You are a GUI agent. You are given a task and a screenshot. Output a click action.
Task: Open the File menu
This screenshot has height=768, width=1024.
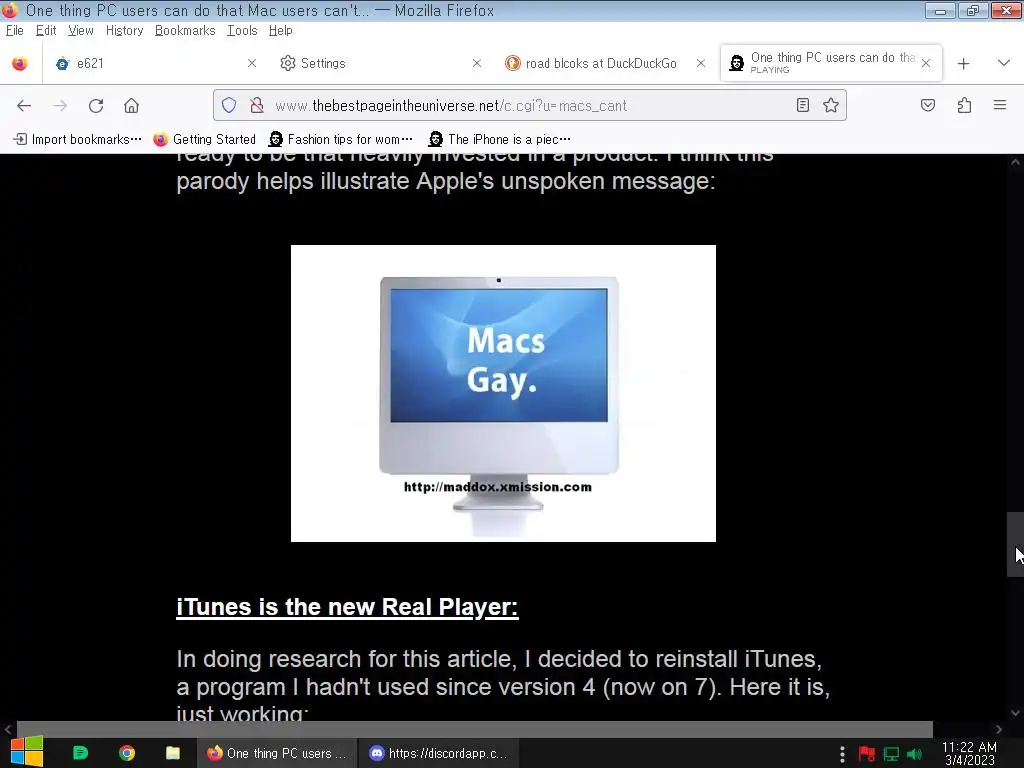[x=14, y=31]
